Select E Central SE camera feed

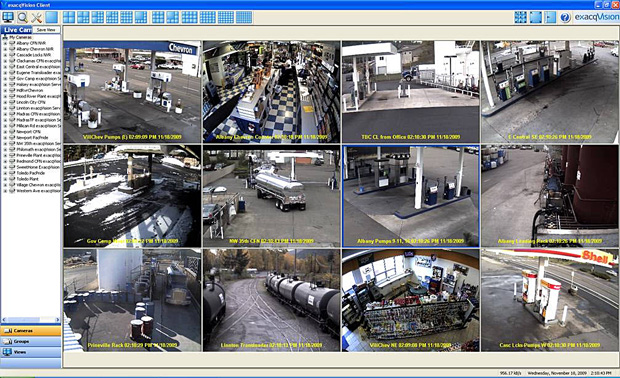(550, 92)
